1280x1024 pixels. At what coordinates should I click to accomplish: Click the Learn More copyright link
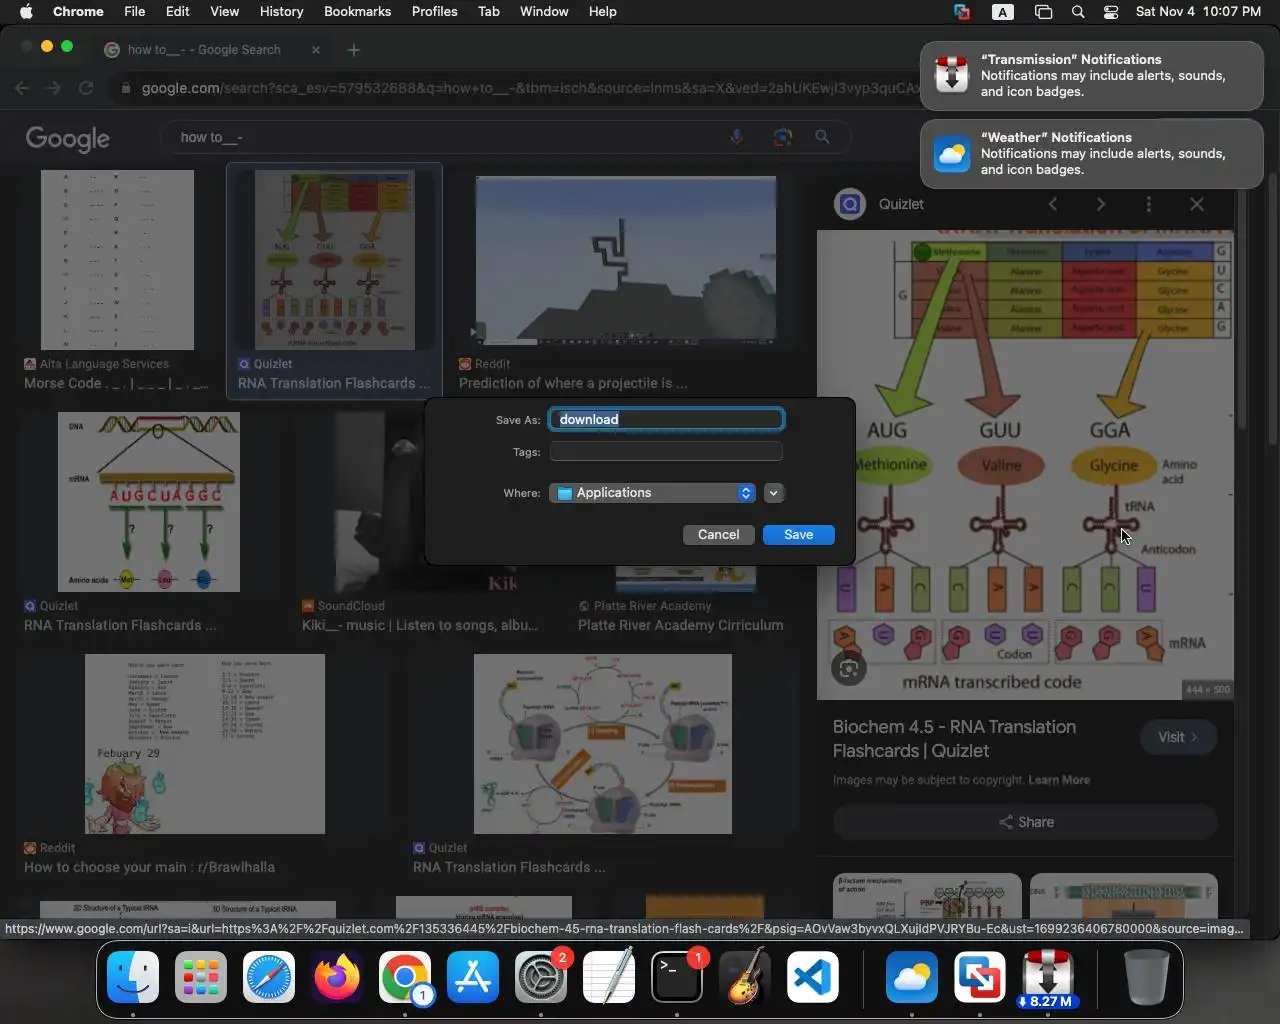pyautogui.click(x=1059, y=780)
